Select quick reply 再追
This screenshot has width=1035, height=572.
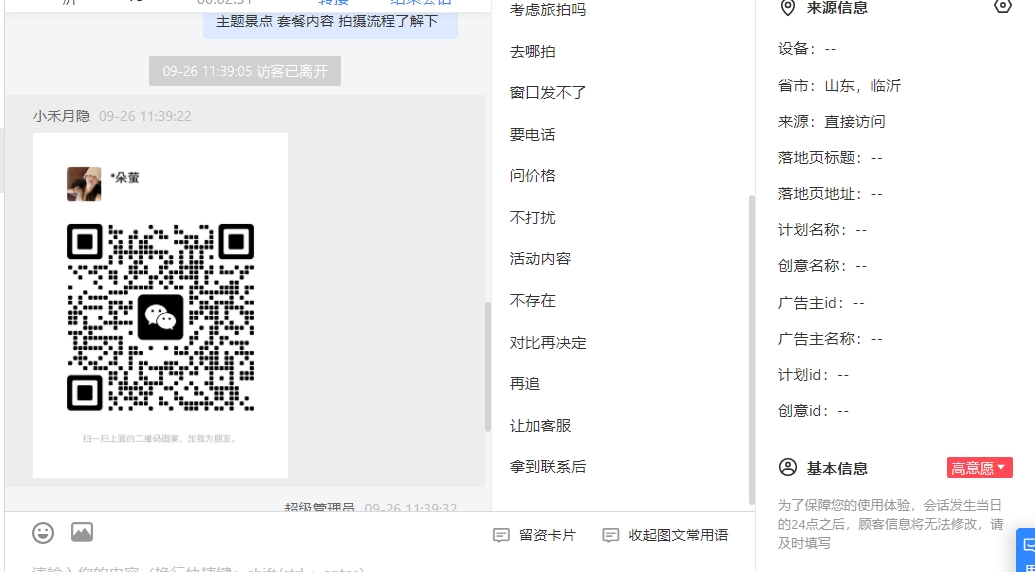[x=525, y=383]
